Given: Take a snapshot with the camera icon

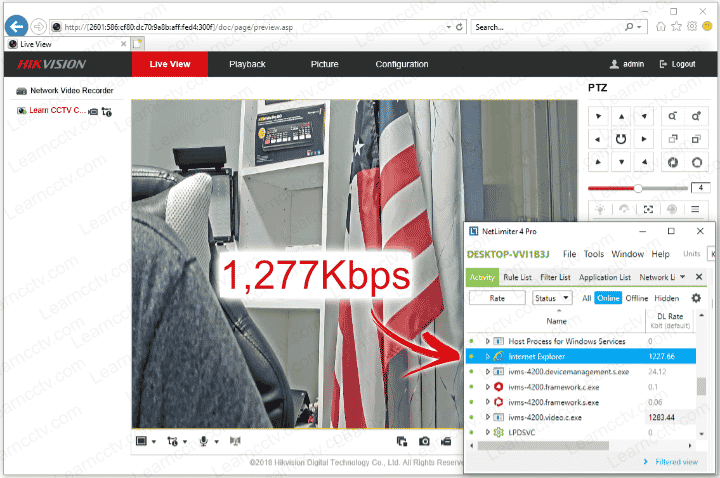Looking at the screenshot, I should 424,441.
